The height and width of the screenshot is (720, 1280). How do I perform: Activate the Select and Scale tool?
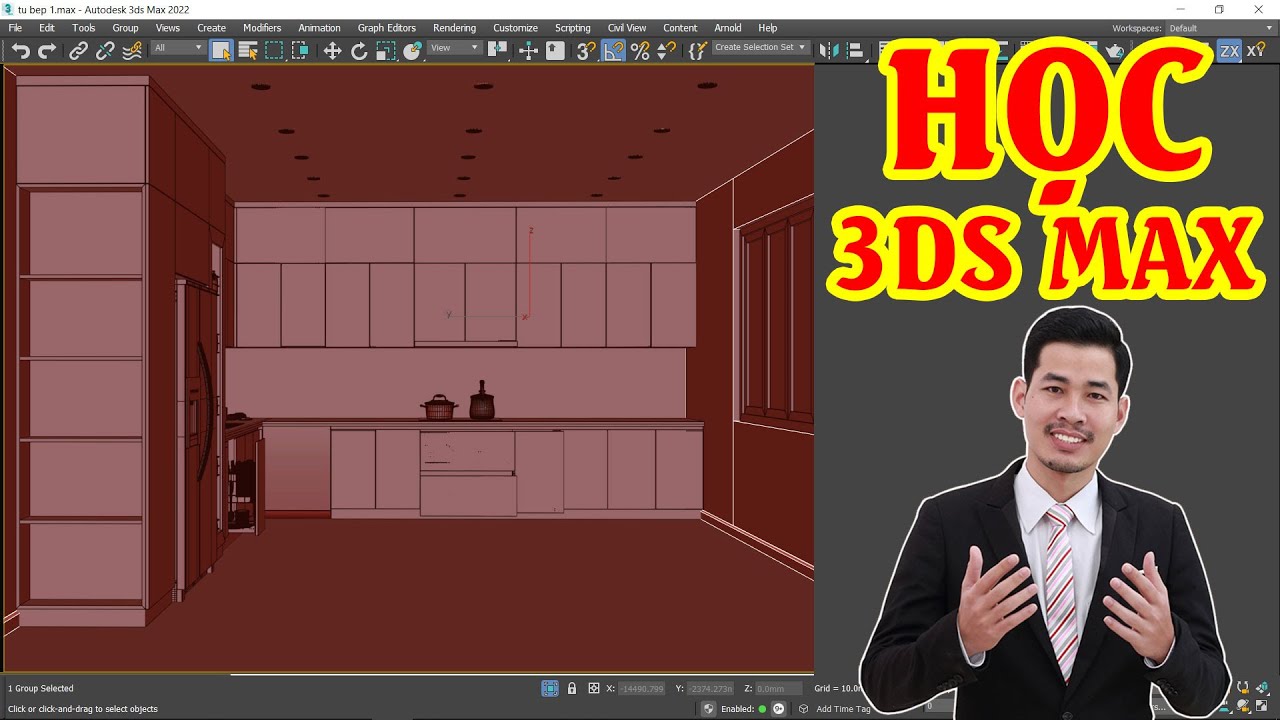[x=386, y=51]
